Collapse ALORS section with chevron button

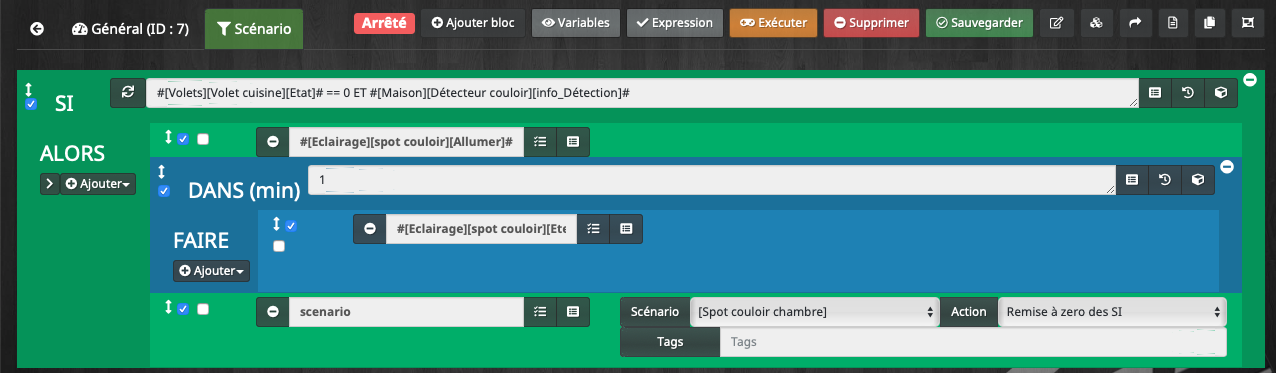[50, 184]
